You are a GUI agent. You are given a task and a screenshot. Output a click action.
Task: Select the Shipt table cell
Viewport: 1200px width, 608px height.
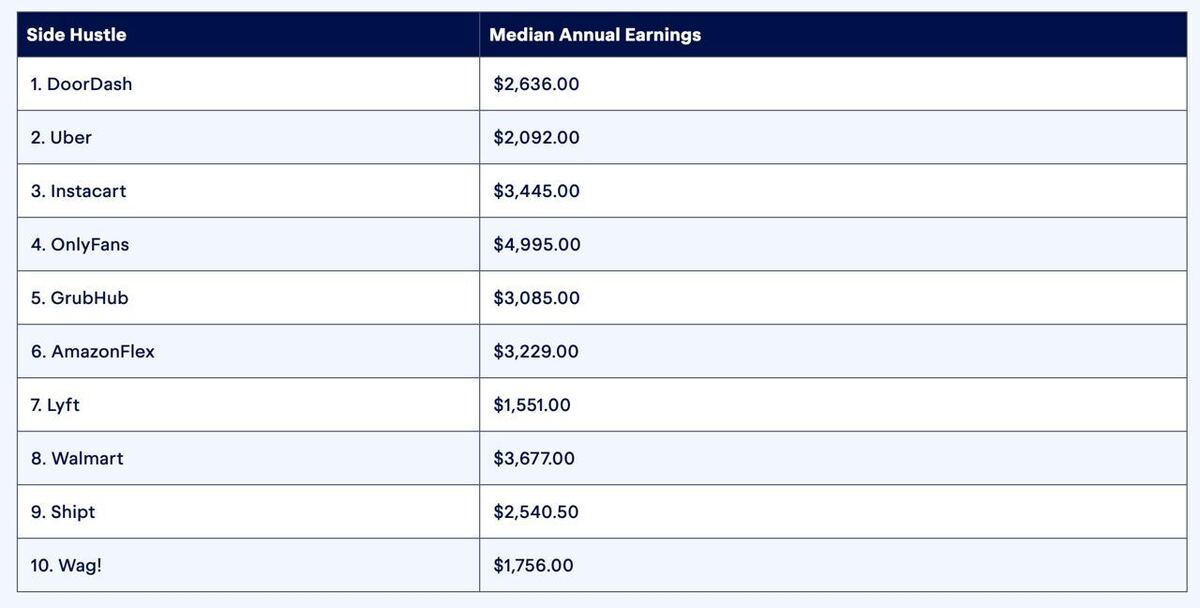point(62,512)
